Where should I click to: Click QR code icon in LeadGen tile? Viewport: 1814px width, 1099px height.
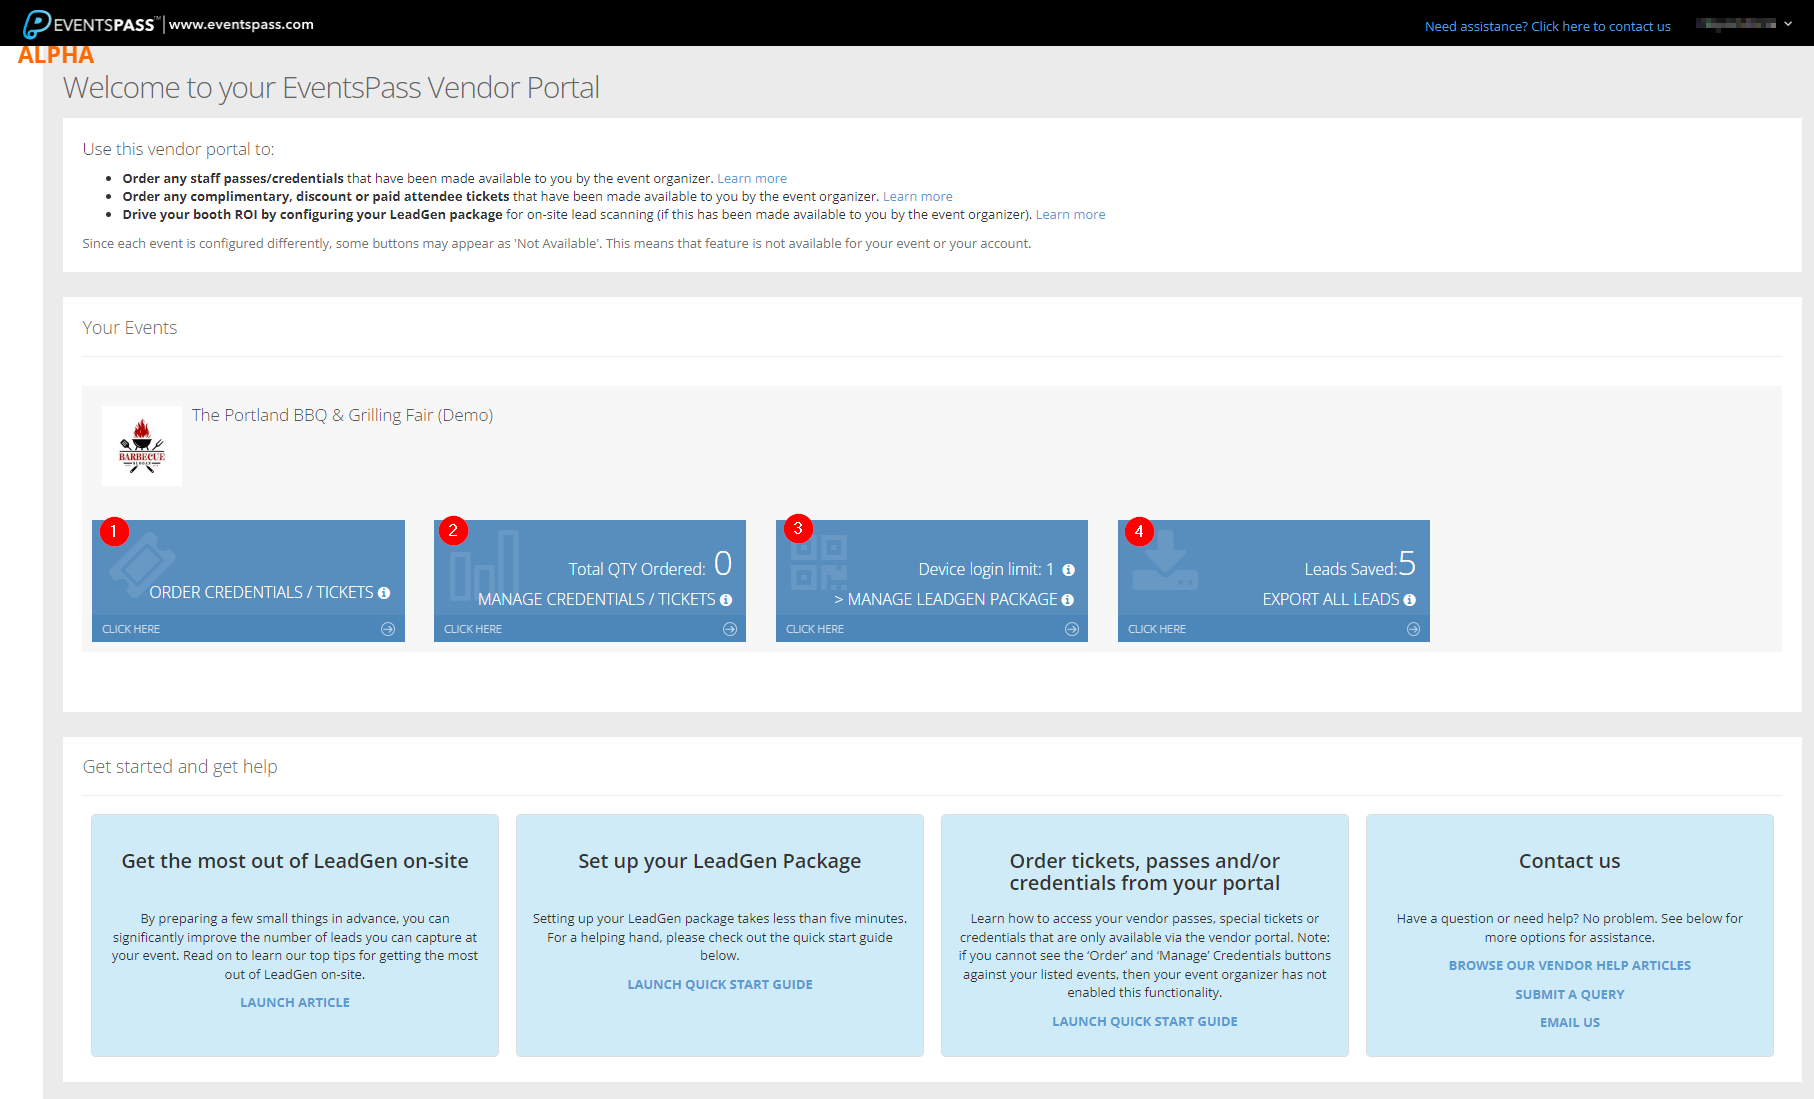point(819,561)
